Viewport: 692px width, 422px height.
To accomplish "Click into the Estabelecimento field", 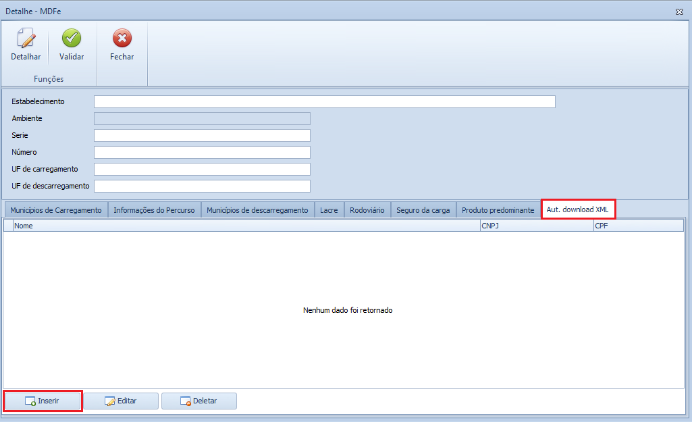I will pos(324,101).
